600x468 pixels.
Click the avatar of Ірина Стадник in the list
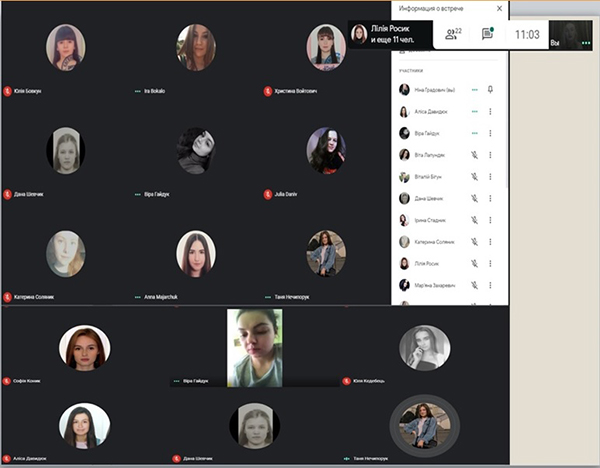tap(404, 220)
